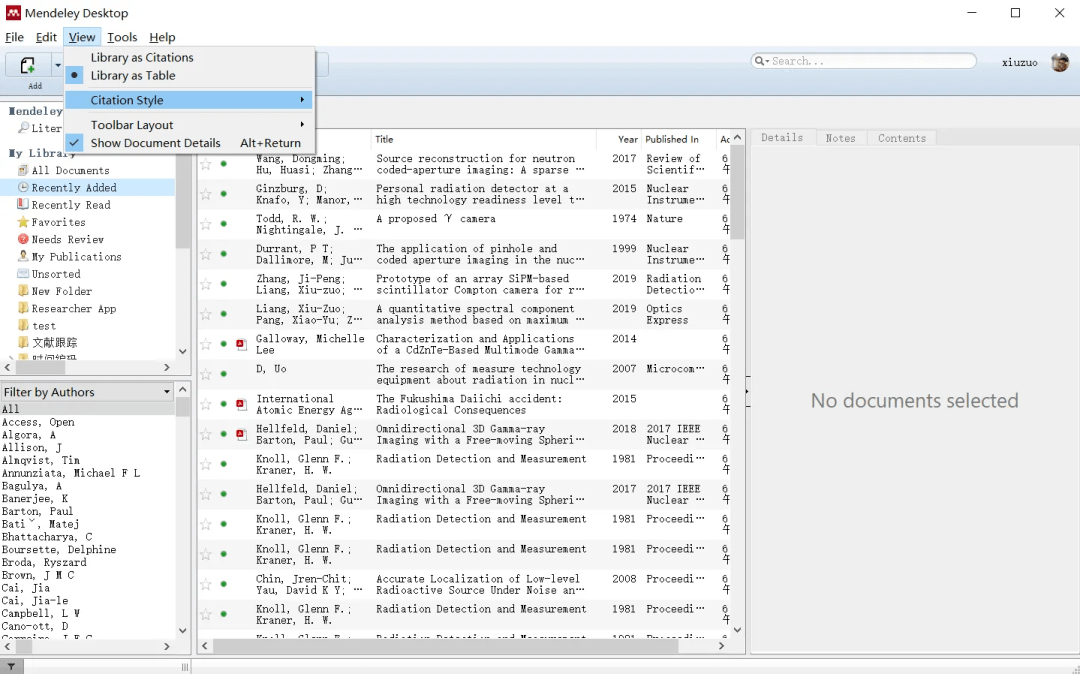Favorite the Todd, R. W. paper star
Image resolution: width=1080 pixels, height=674 pixels.
click(x=205, y=224)
